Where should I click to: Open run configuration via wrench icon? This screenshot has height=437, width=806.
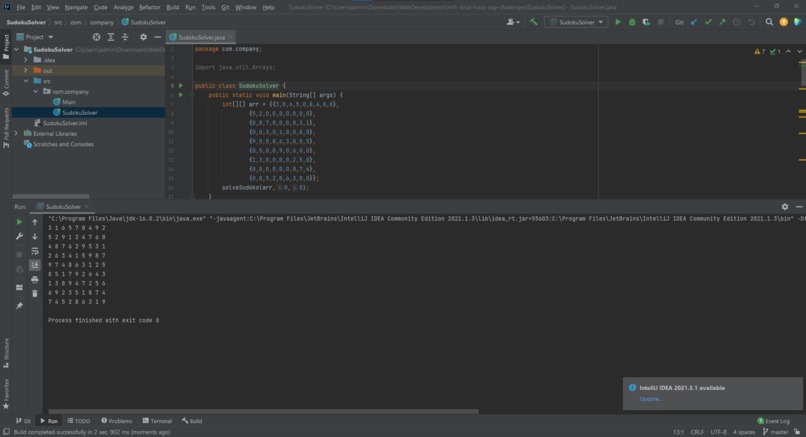19,236
